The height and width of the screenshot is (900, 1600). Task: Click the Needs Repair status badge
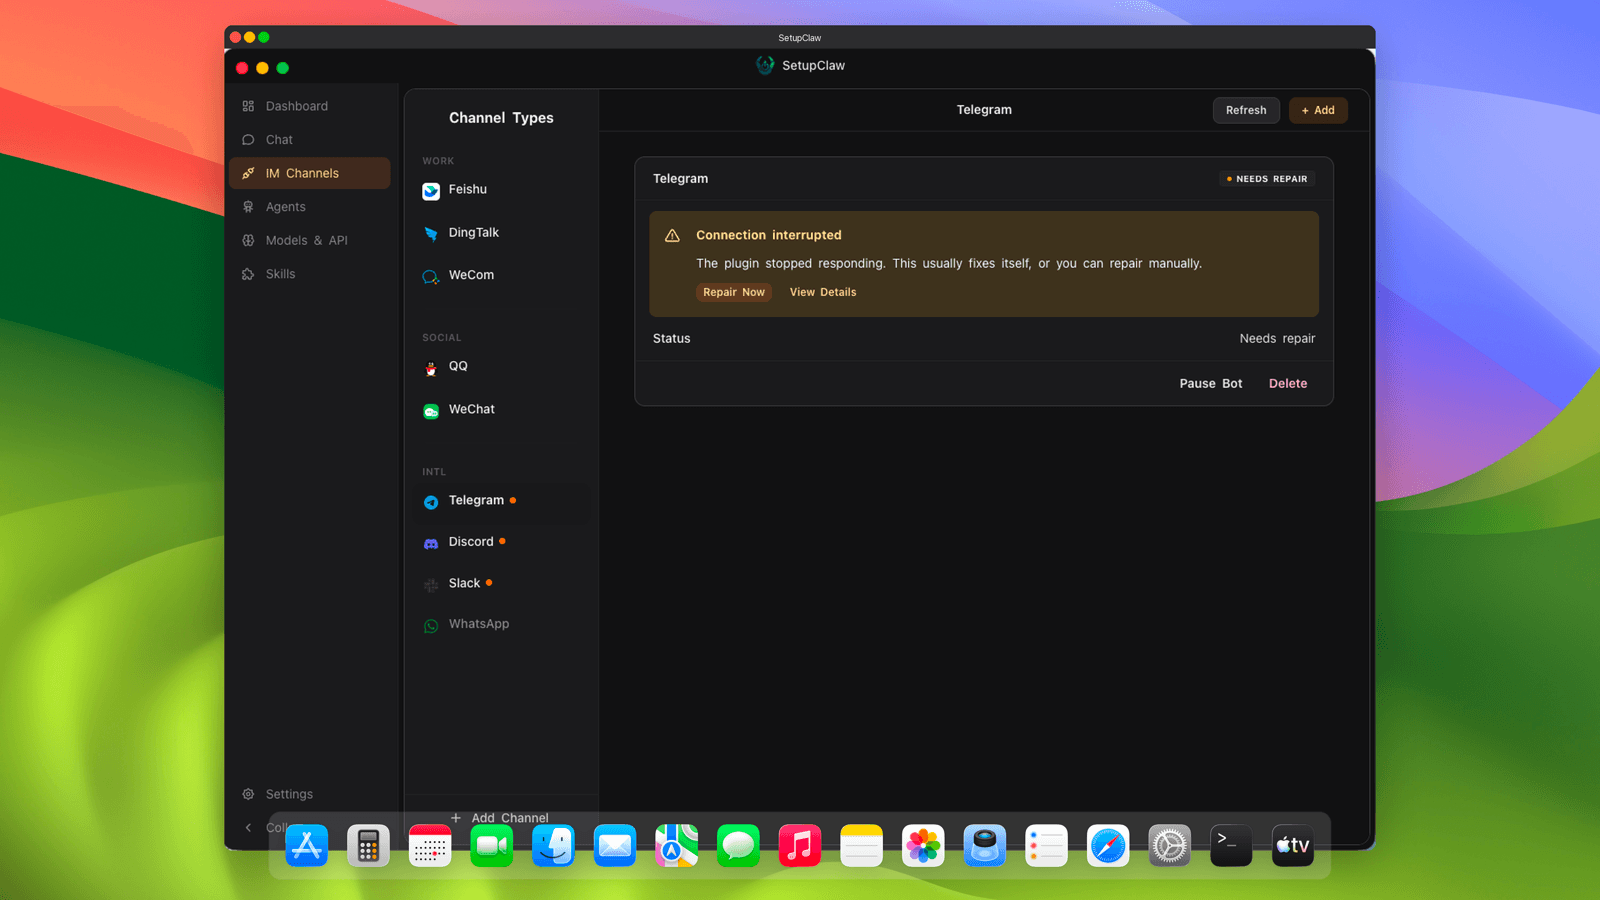1267,179
